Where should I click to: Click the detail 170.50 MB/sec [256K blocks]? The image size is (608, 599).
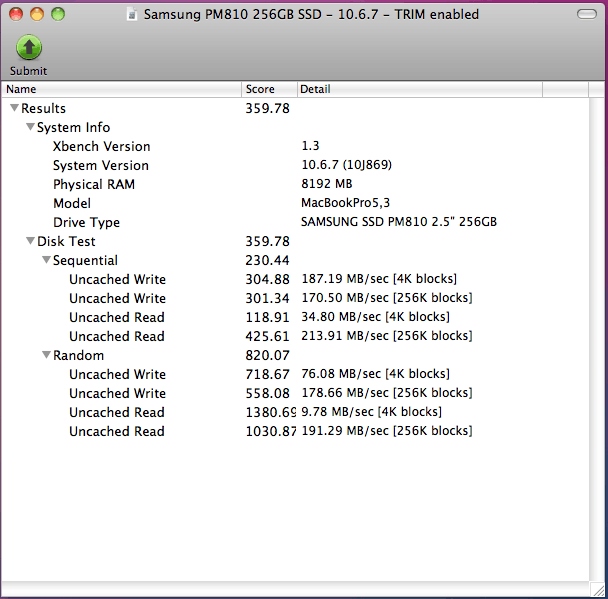click(387, 298)
